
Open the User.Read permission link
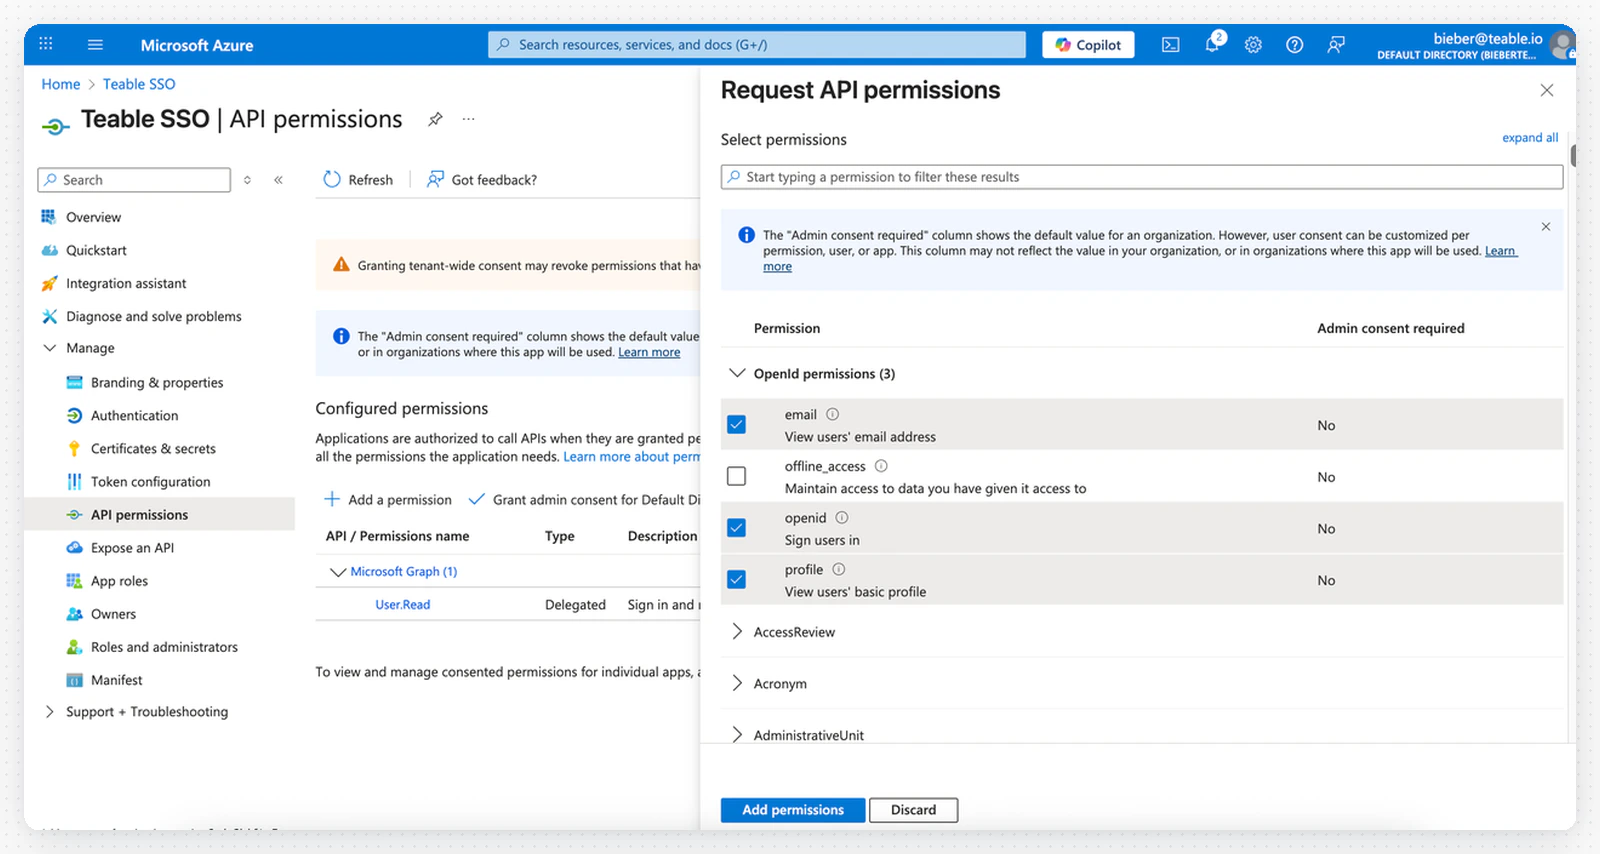tap(403, 604)
